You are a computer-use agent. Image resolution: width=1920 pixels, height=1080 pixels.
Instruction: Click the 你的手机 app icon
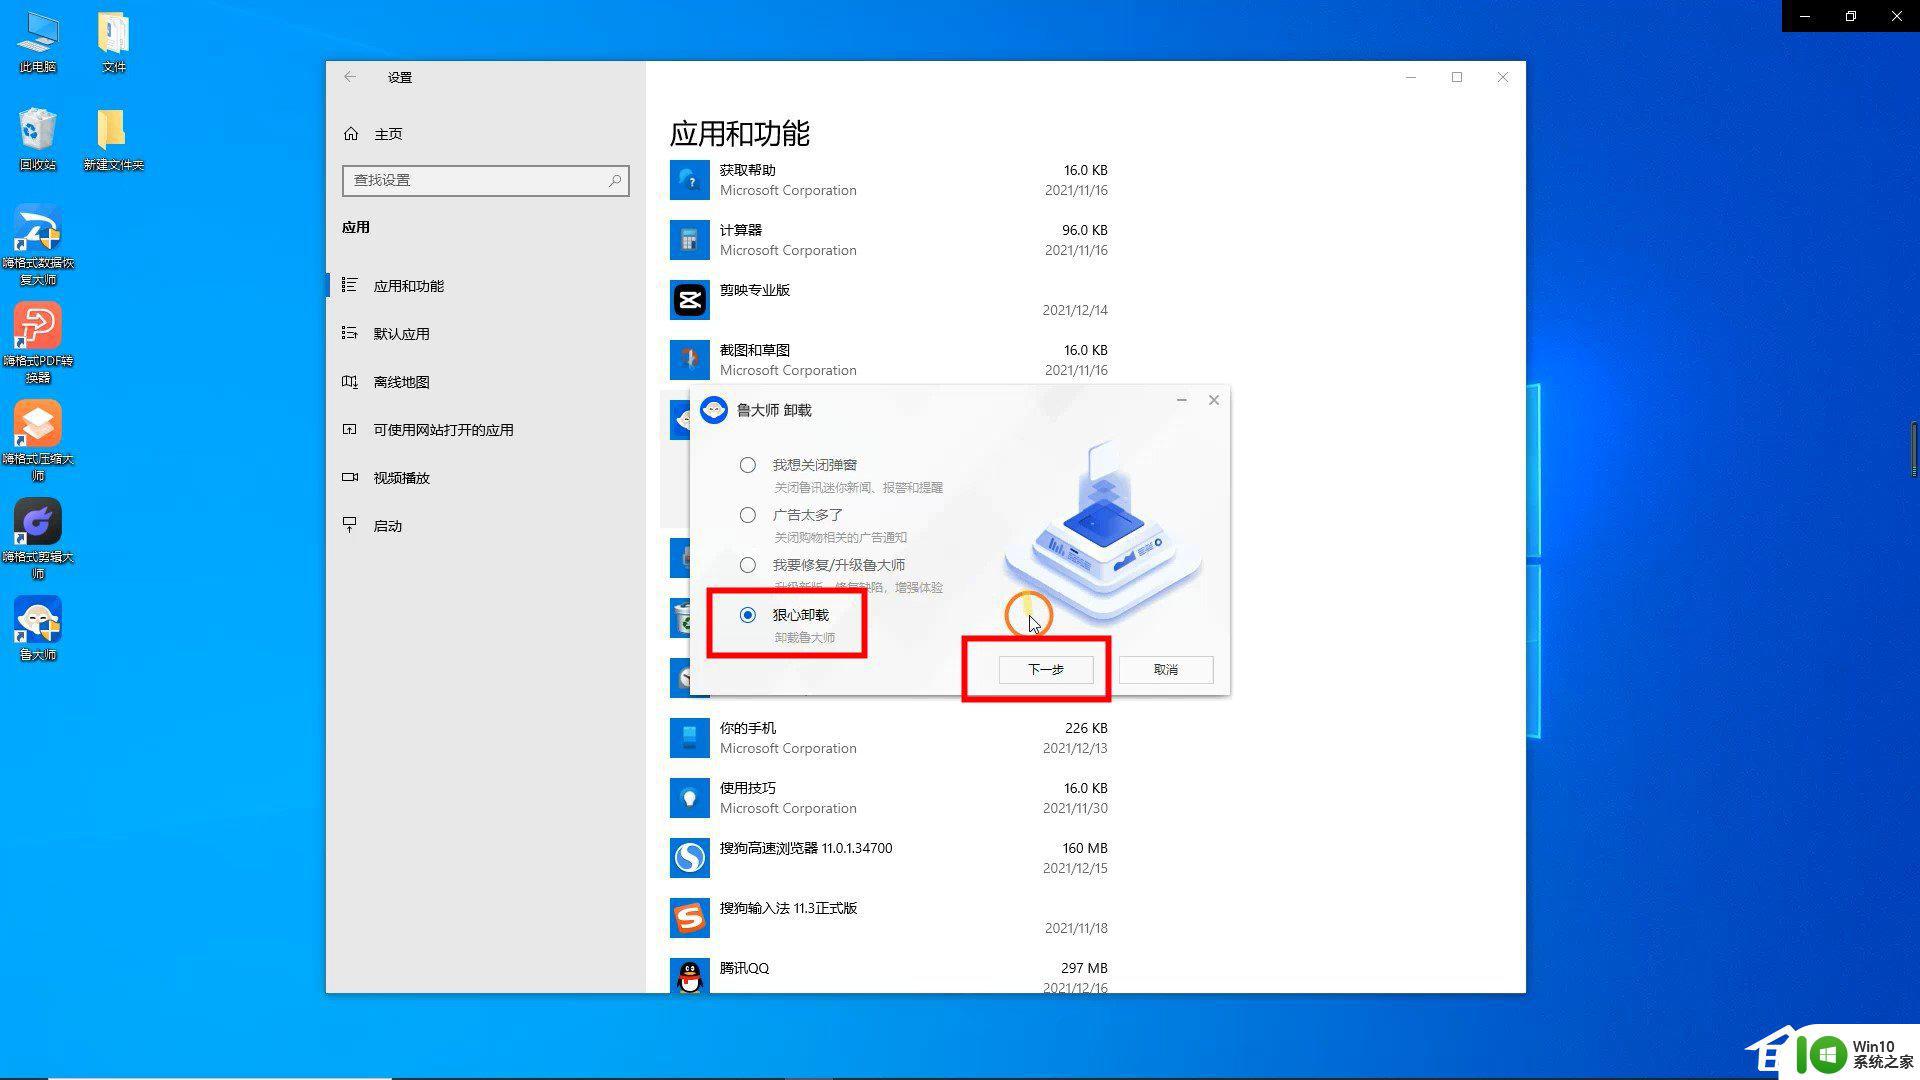click(689, 738)
